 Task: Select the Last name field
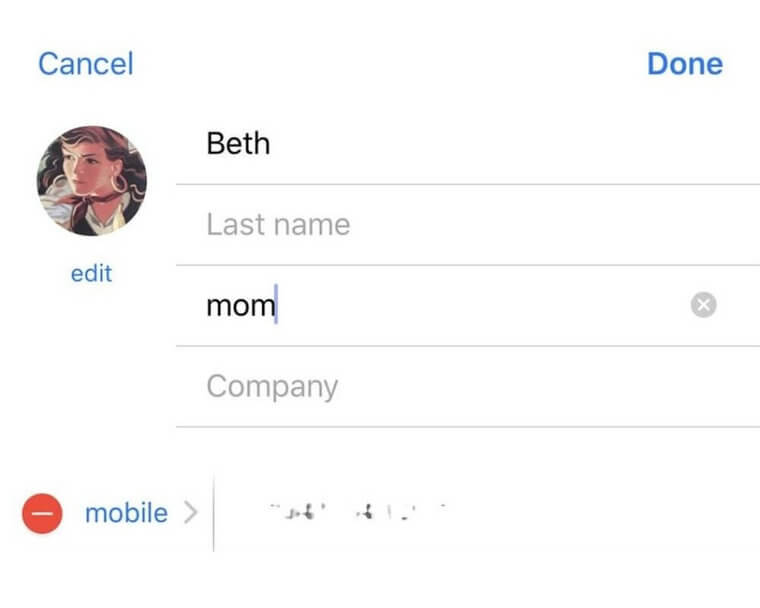pos(468,225)
